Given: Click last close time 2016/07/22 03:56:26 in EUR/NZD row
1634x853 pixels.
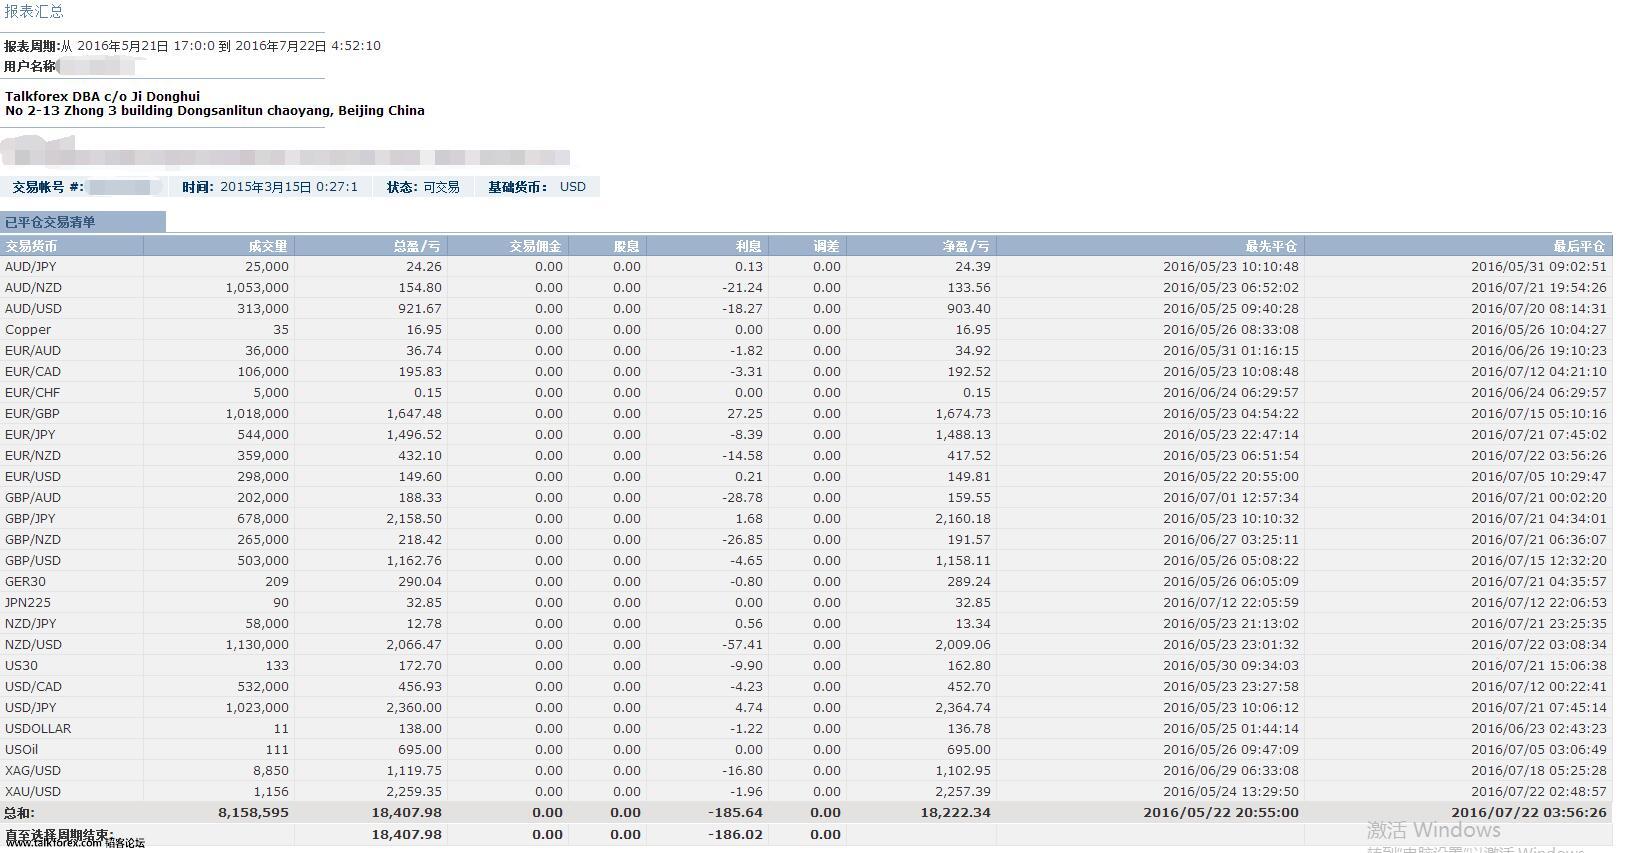Looking at the screenshot, I should (1539, 455).
